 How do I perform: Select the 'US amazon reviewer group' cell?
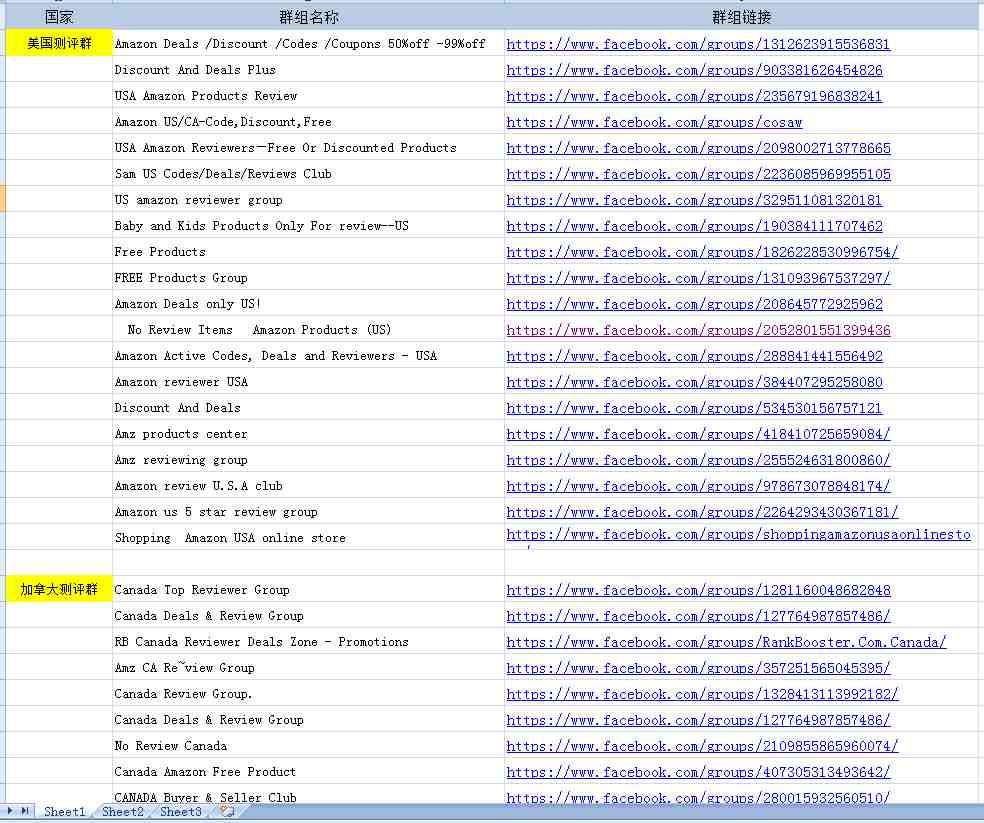tap(308, 200)
